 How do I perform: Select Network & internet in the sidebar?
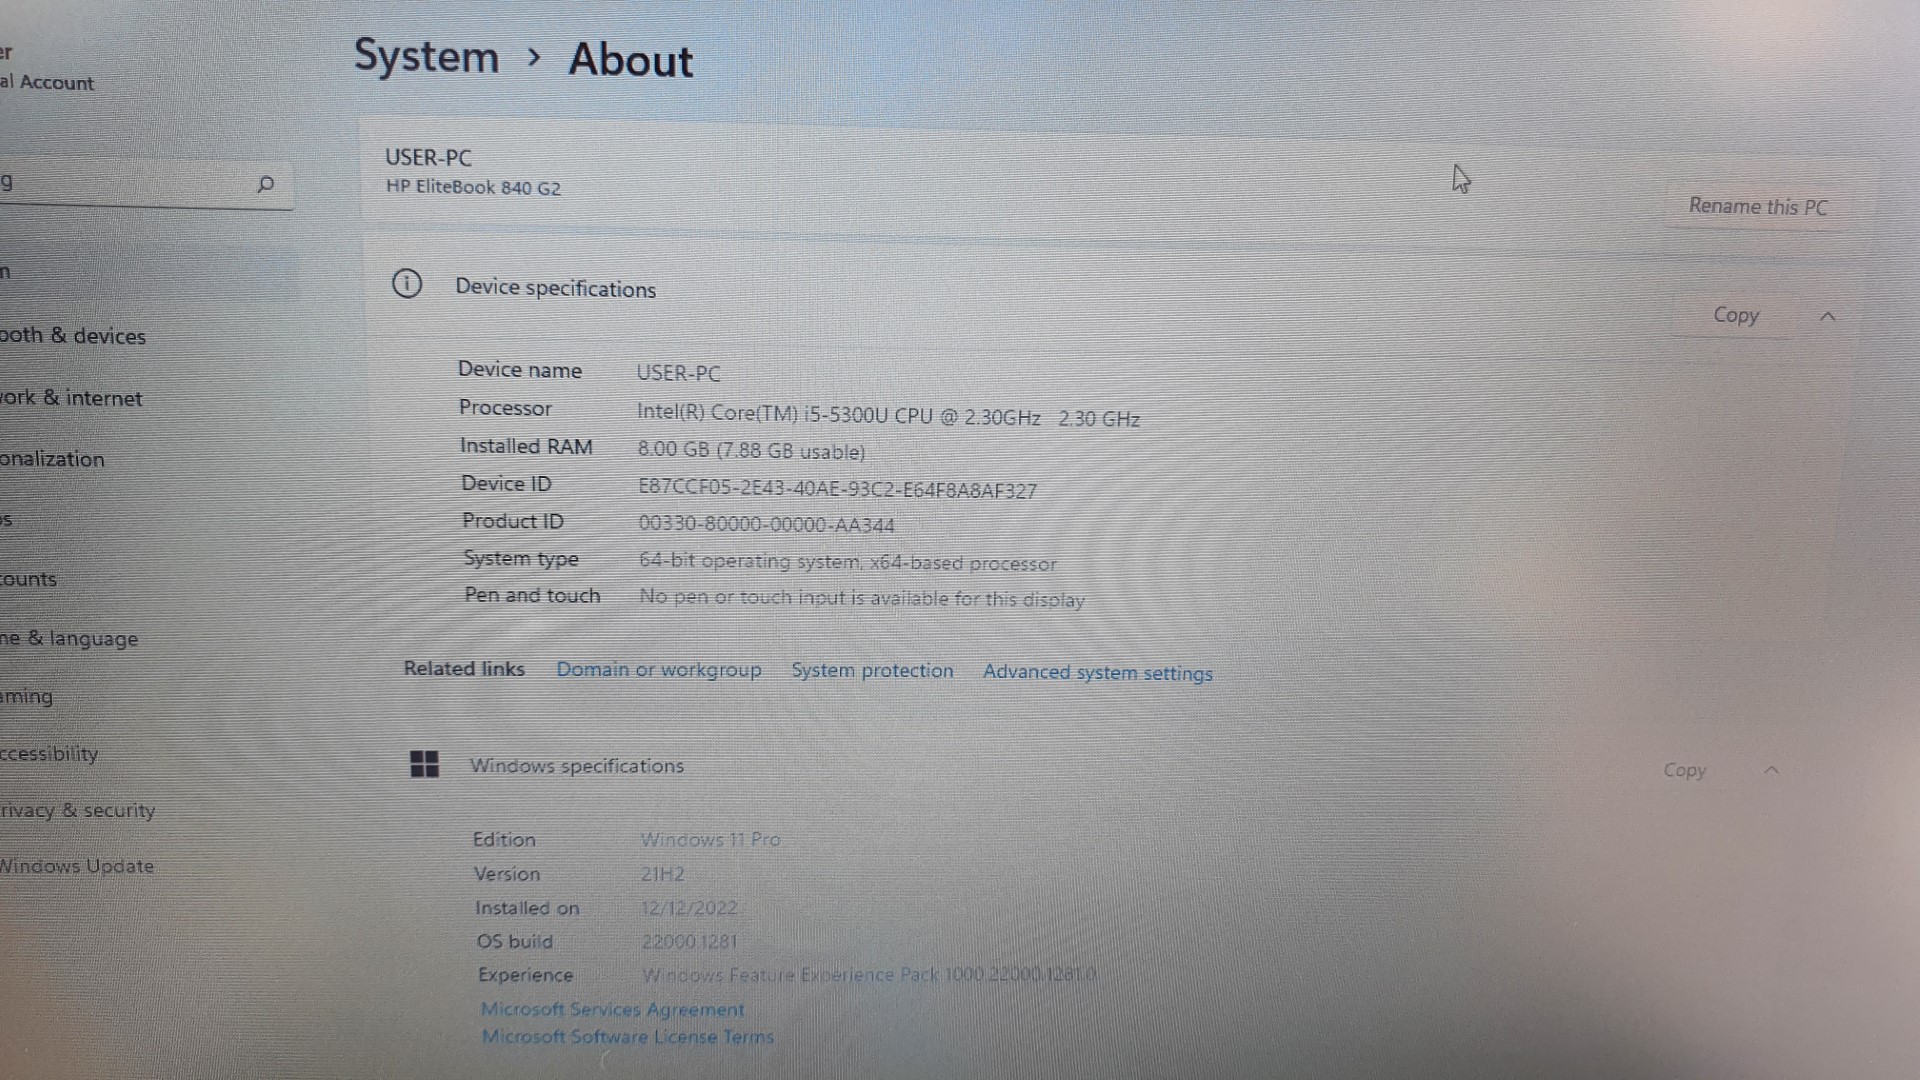[x=71, y=398]
